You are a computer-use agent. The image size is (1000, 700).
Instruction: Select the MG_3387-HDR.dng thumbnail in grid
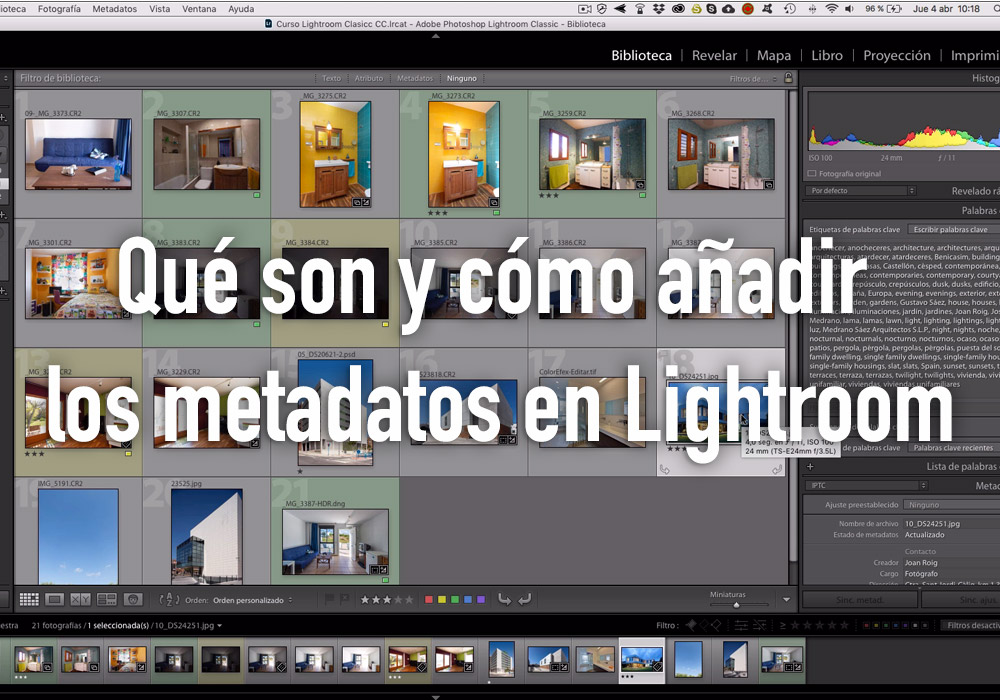pos(335,542)
